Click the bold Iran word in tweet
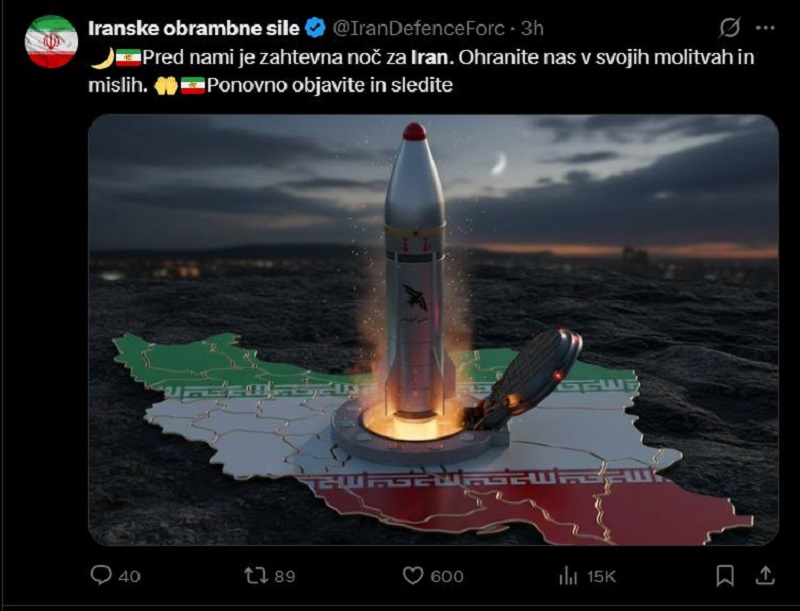This screenshot has height=611, width=800. (432, 57)
